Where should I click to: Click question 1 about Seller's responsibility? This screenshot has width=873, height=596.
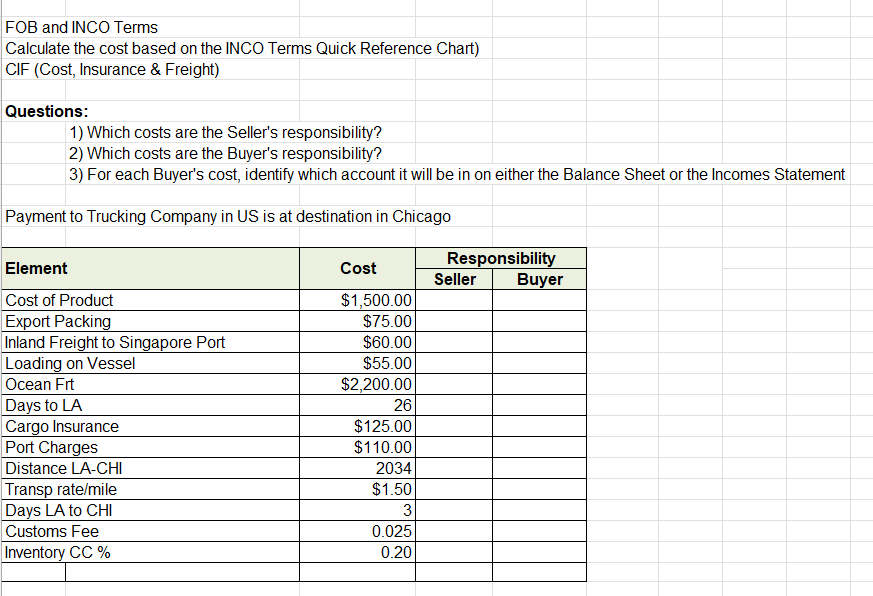click(180, 132)
